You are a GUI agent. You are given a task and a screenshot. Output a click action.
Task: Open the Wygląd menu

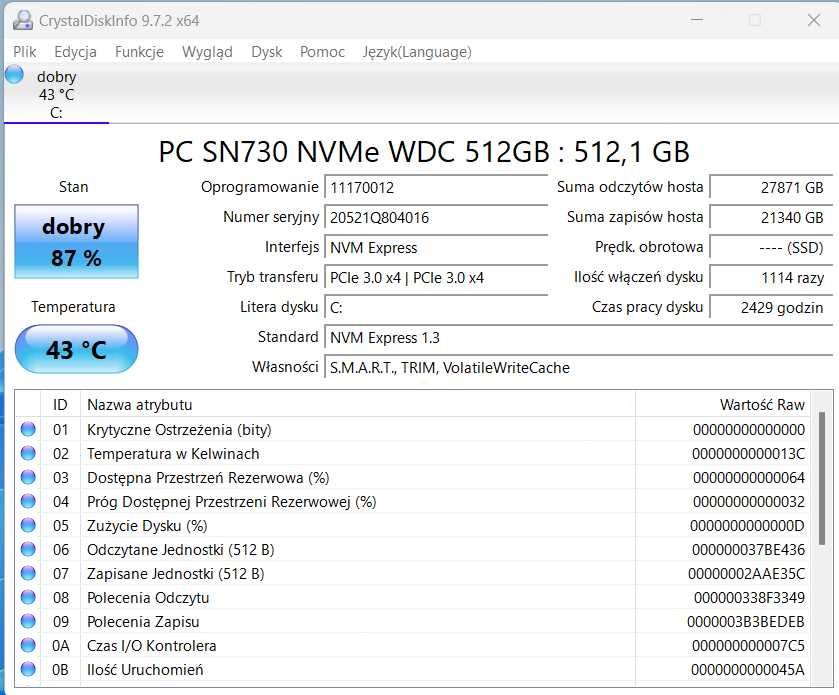coord(207,52)
